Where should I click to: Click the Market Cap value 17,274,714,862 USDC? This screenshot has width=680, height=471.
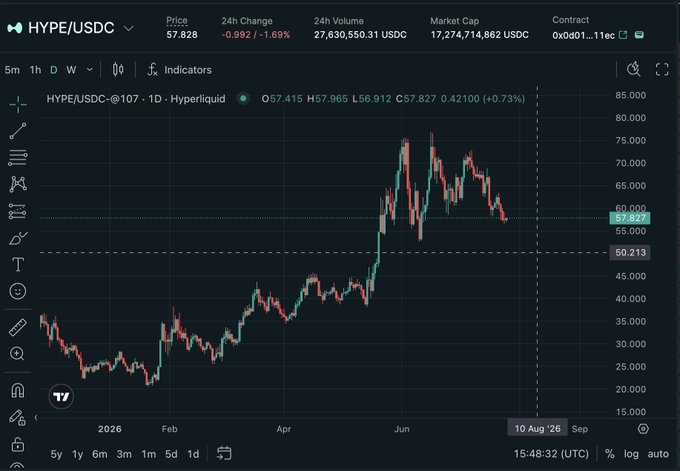479,35
